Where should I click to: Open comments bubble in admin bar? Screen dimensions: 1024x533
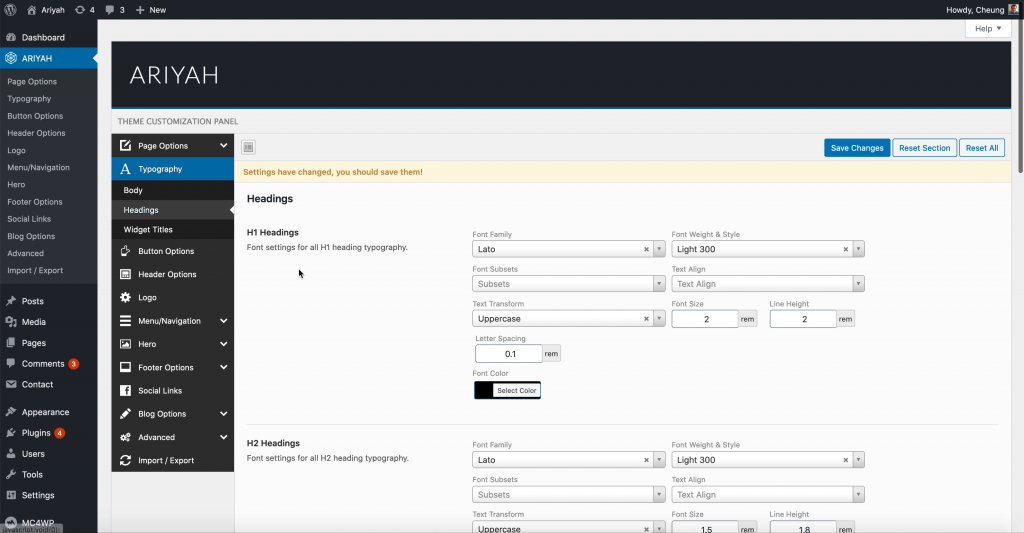[x=109, y=10]
